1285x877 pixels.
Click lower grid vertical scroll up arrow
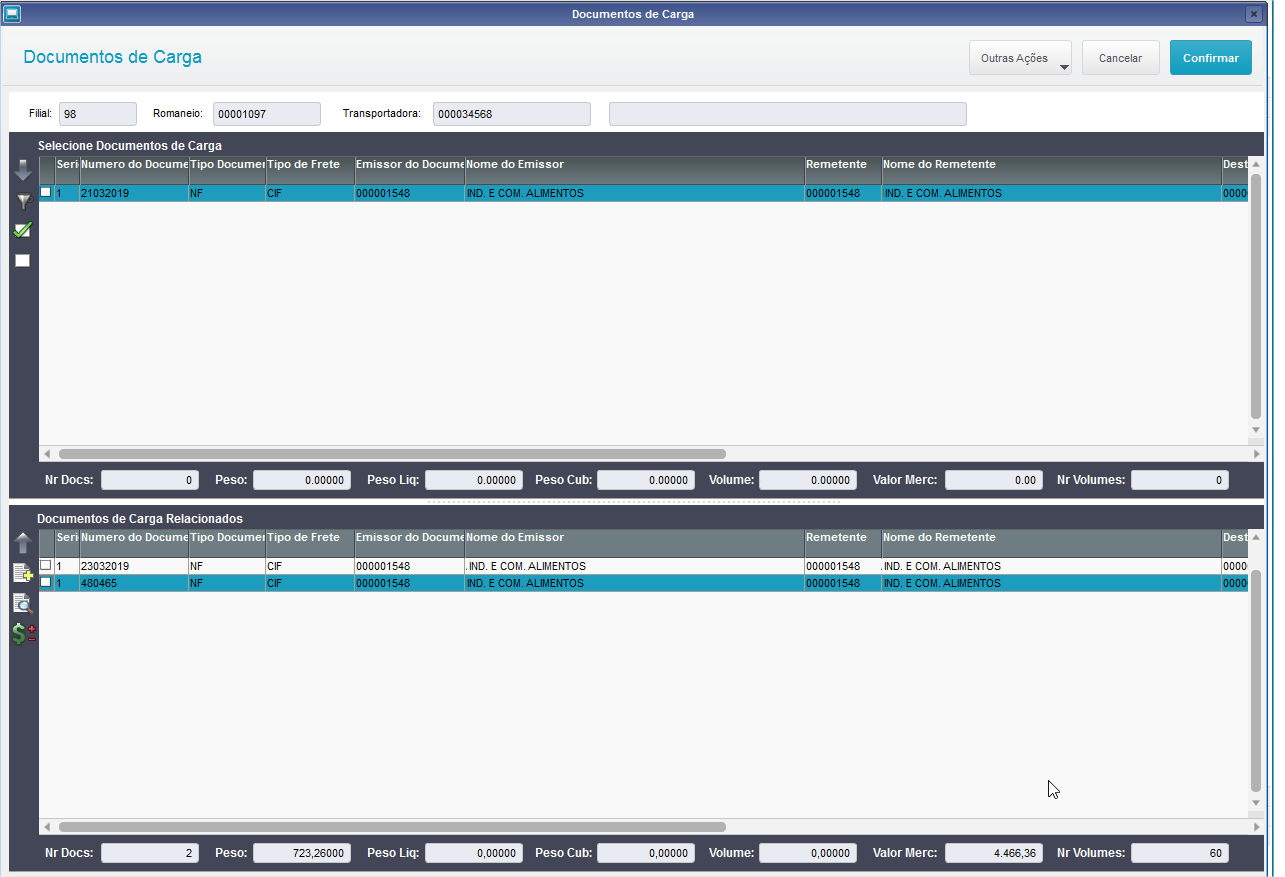pyautogui.click(x=1257, y=537)
